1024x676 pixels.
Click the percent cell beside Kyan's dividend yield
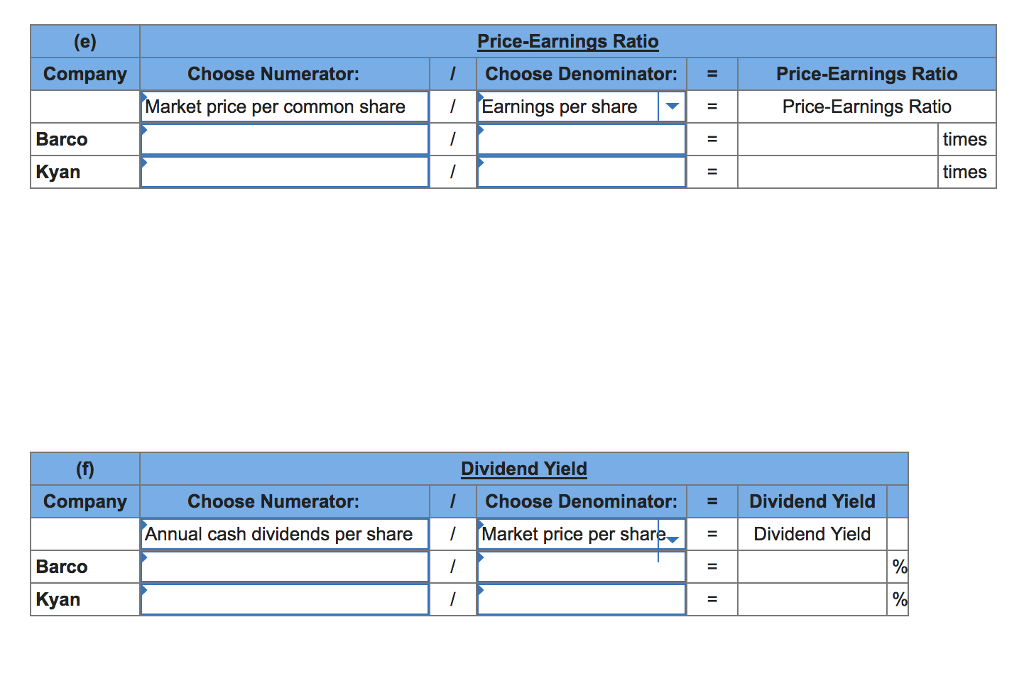pos(898,599)
